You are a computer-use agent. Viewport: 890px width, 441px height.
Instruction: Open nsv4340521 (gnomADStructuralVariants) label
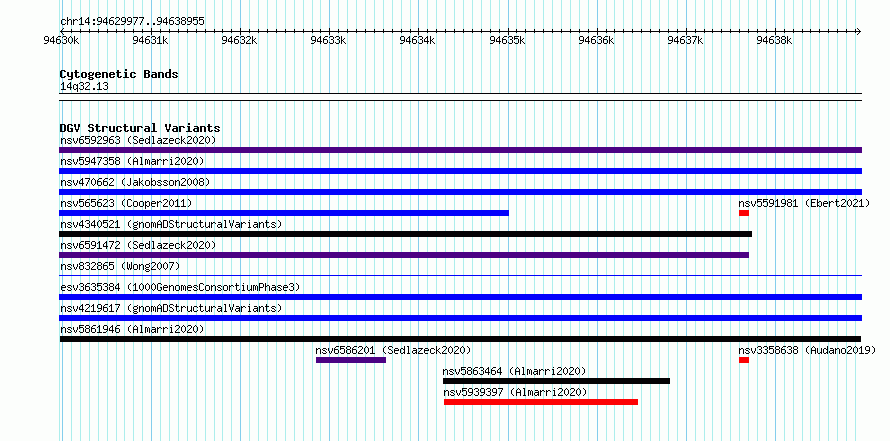171,224
